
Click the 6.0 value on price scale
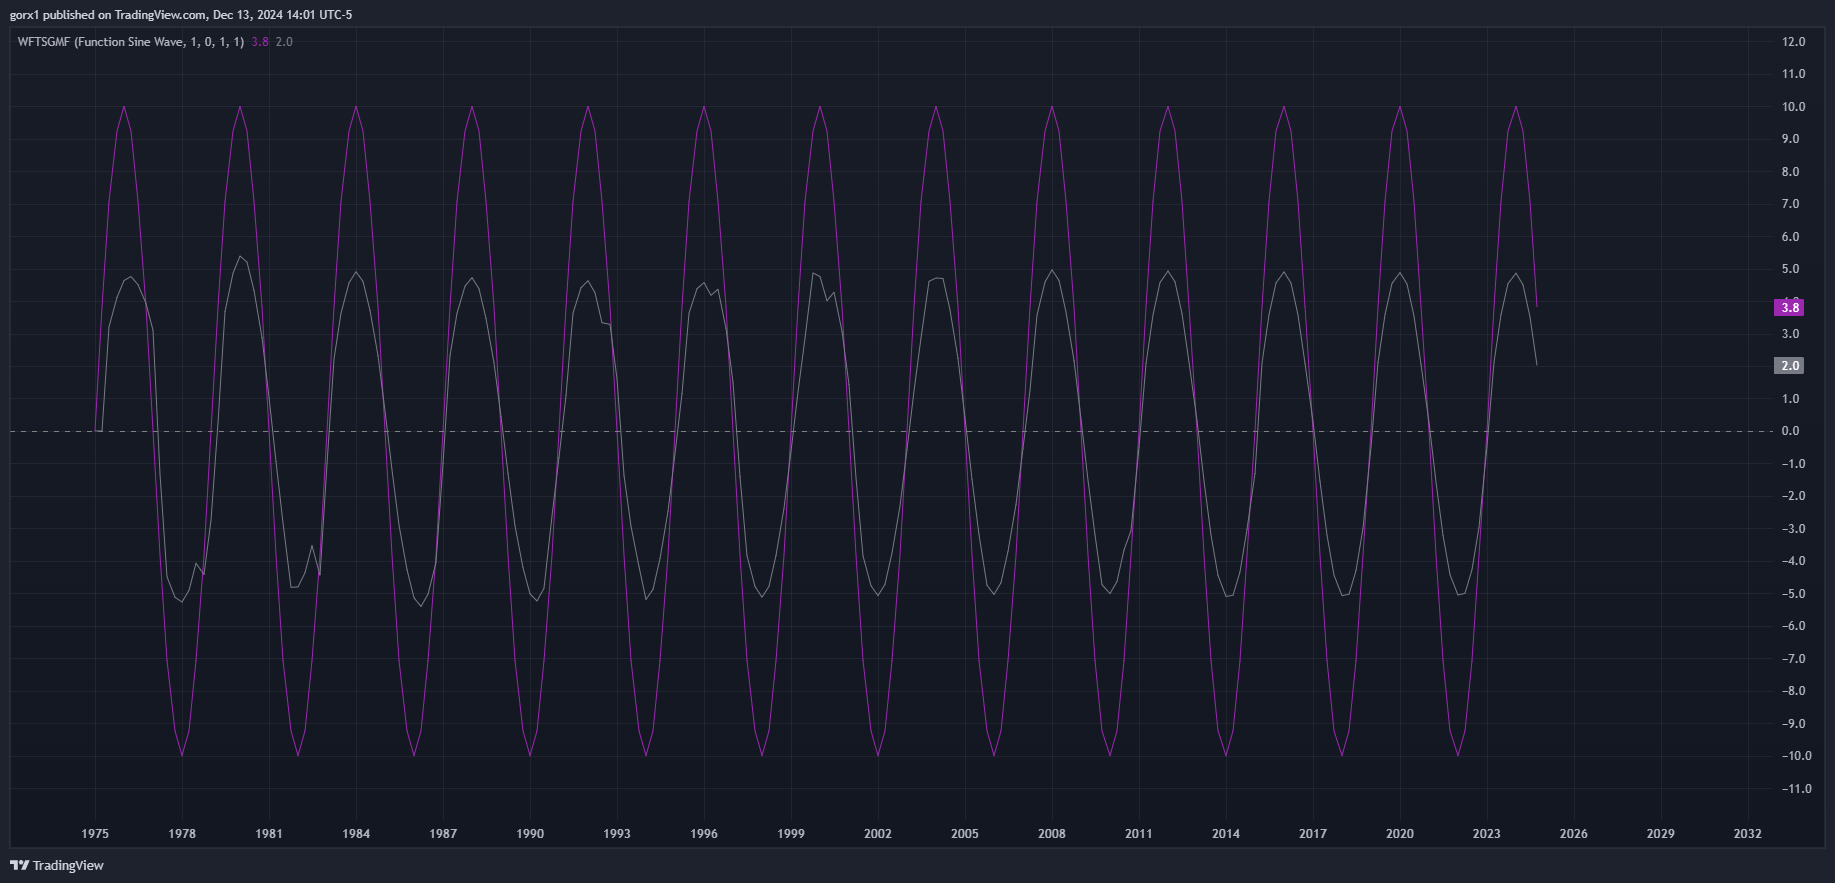point(1790,237)
